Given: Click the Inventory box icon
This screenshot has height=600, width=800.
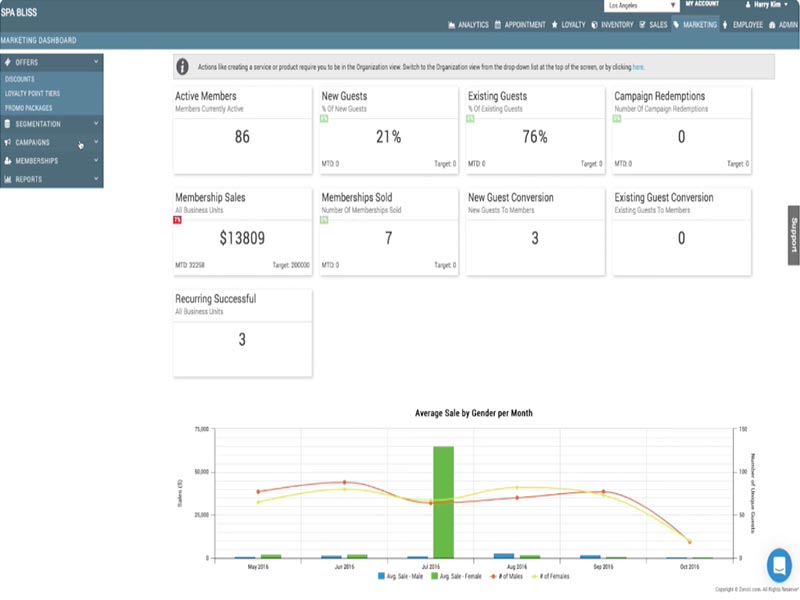Looking at the screenshot, I should coord(593,24).
